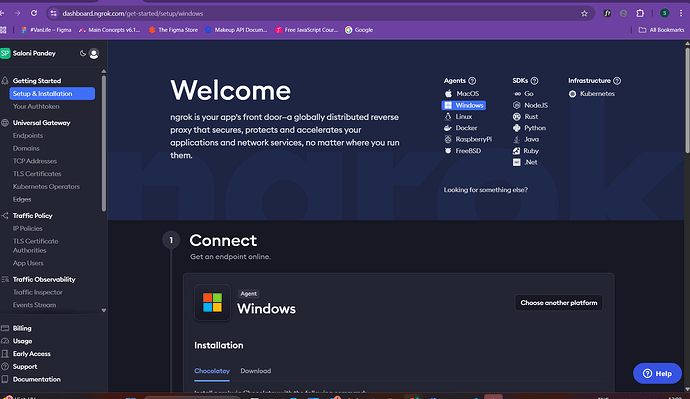Image resolution: width=690 pixels, height=399 pixels.
Task: Open the blue Help button
Action: (657, 373)
